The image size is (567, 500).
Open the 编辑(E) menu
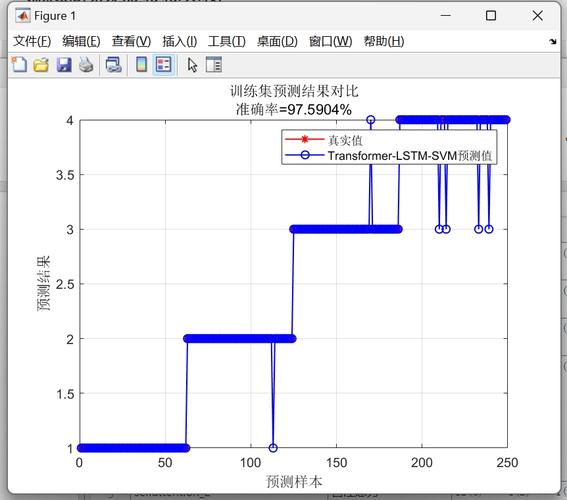point(81,41)
